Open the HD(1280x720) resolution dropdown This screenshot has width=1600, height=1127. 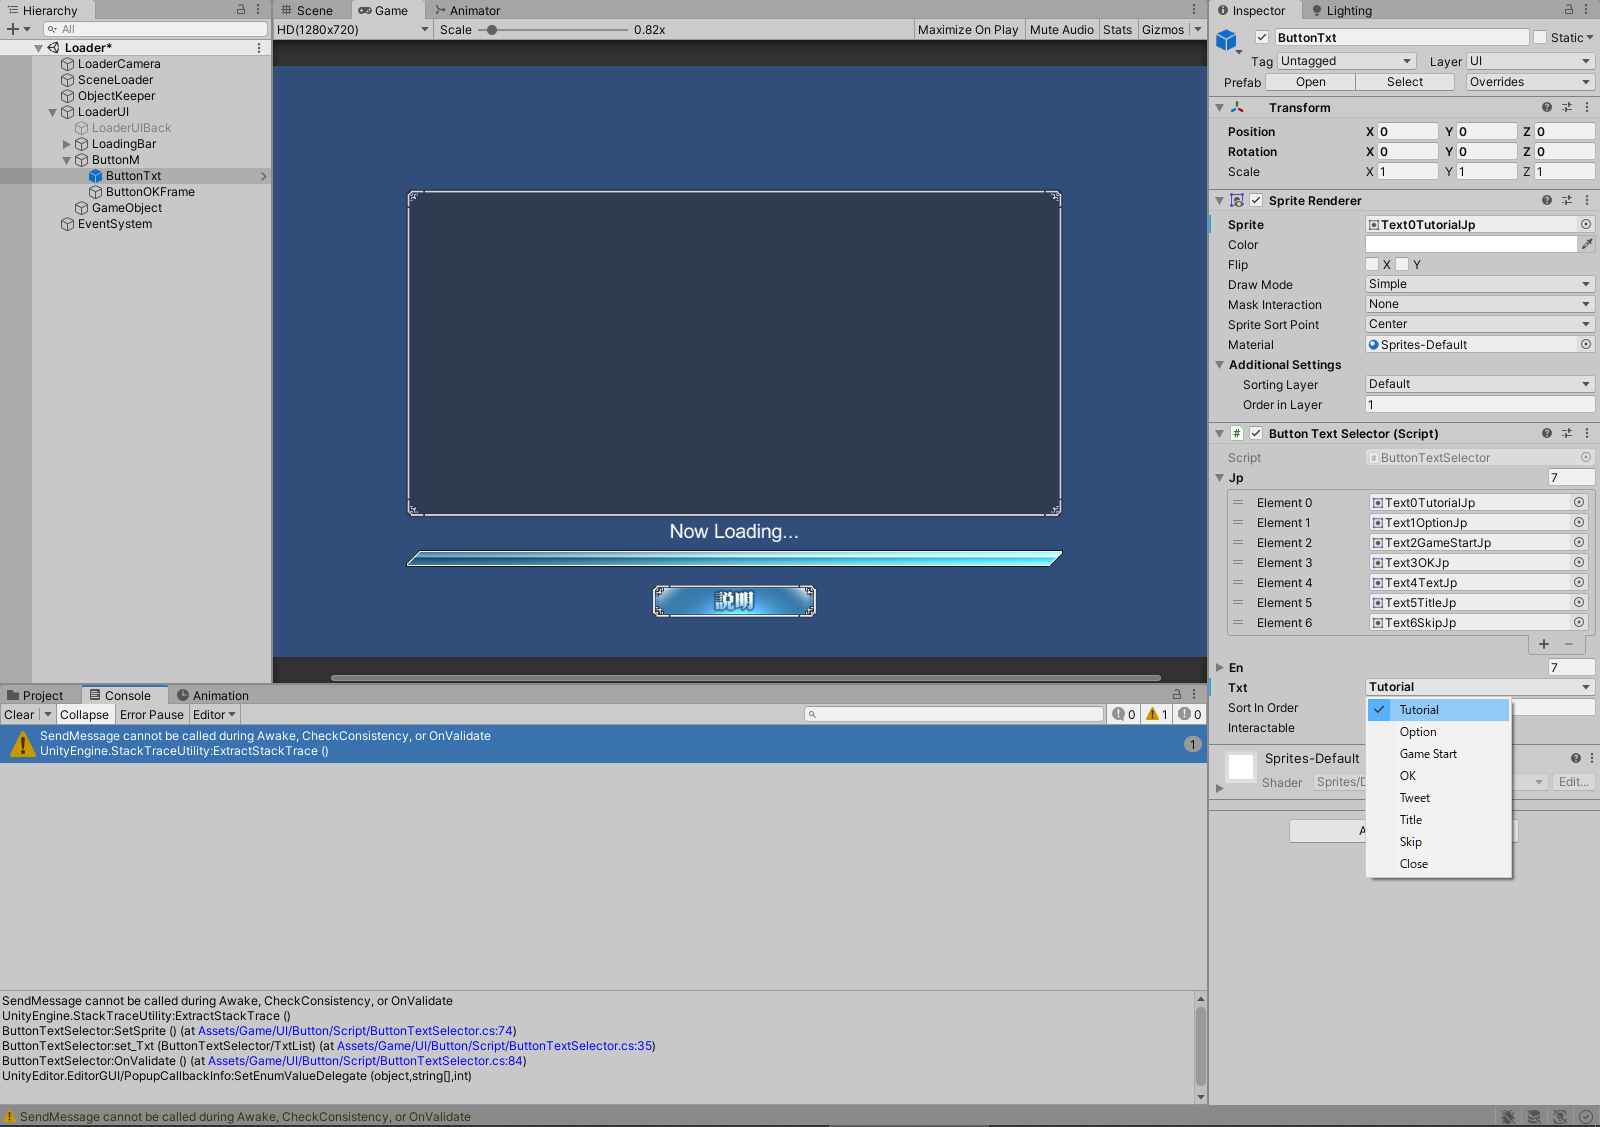click(353, 30)
